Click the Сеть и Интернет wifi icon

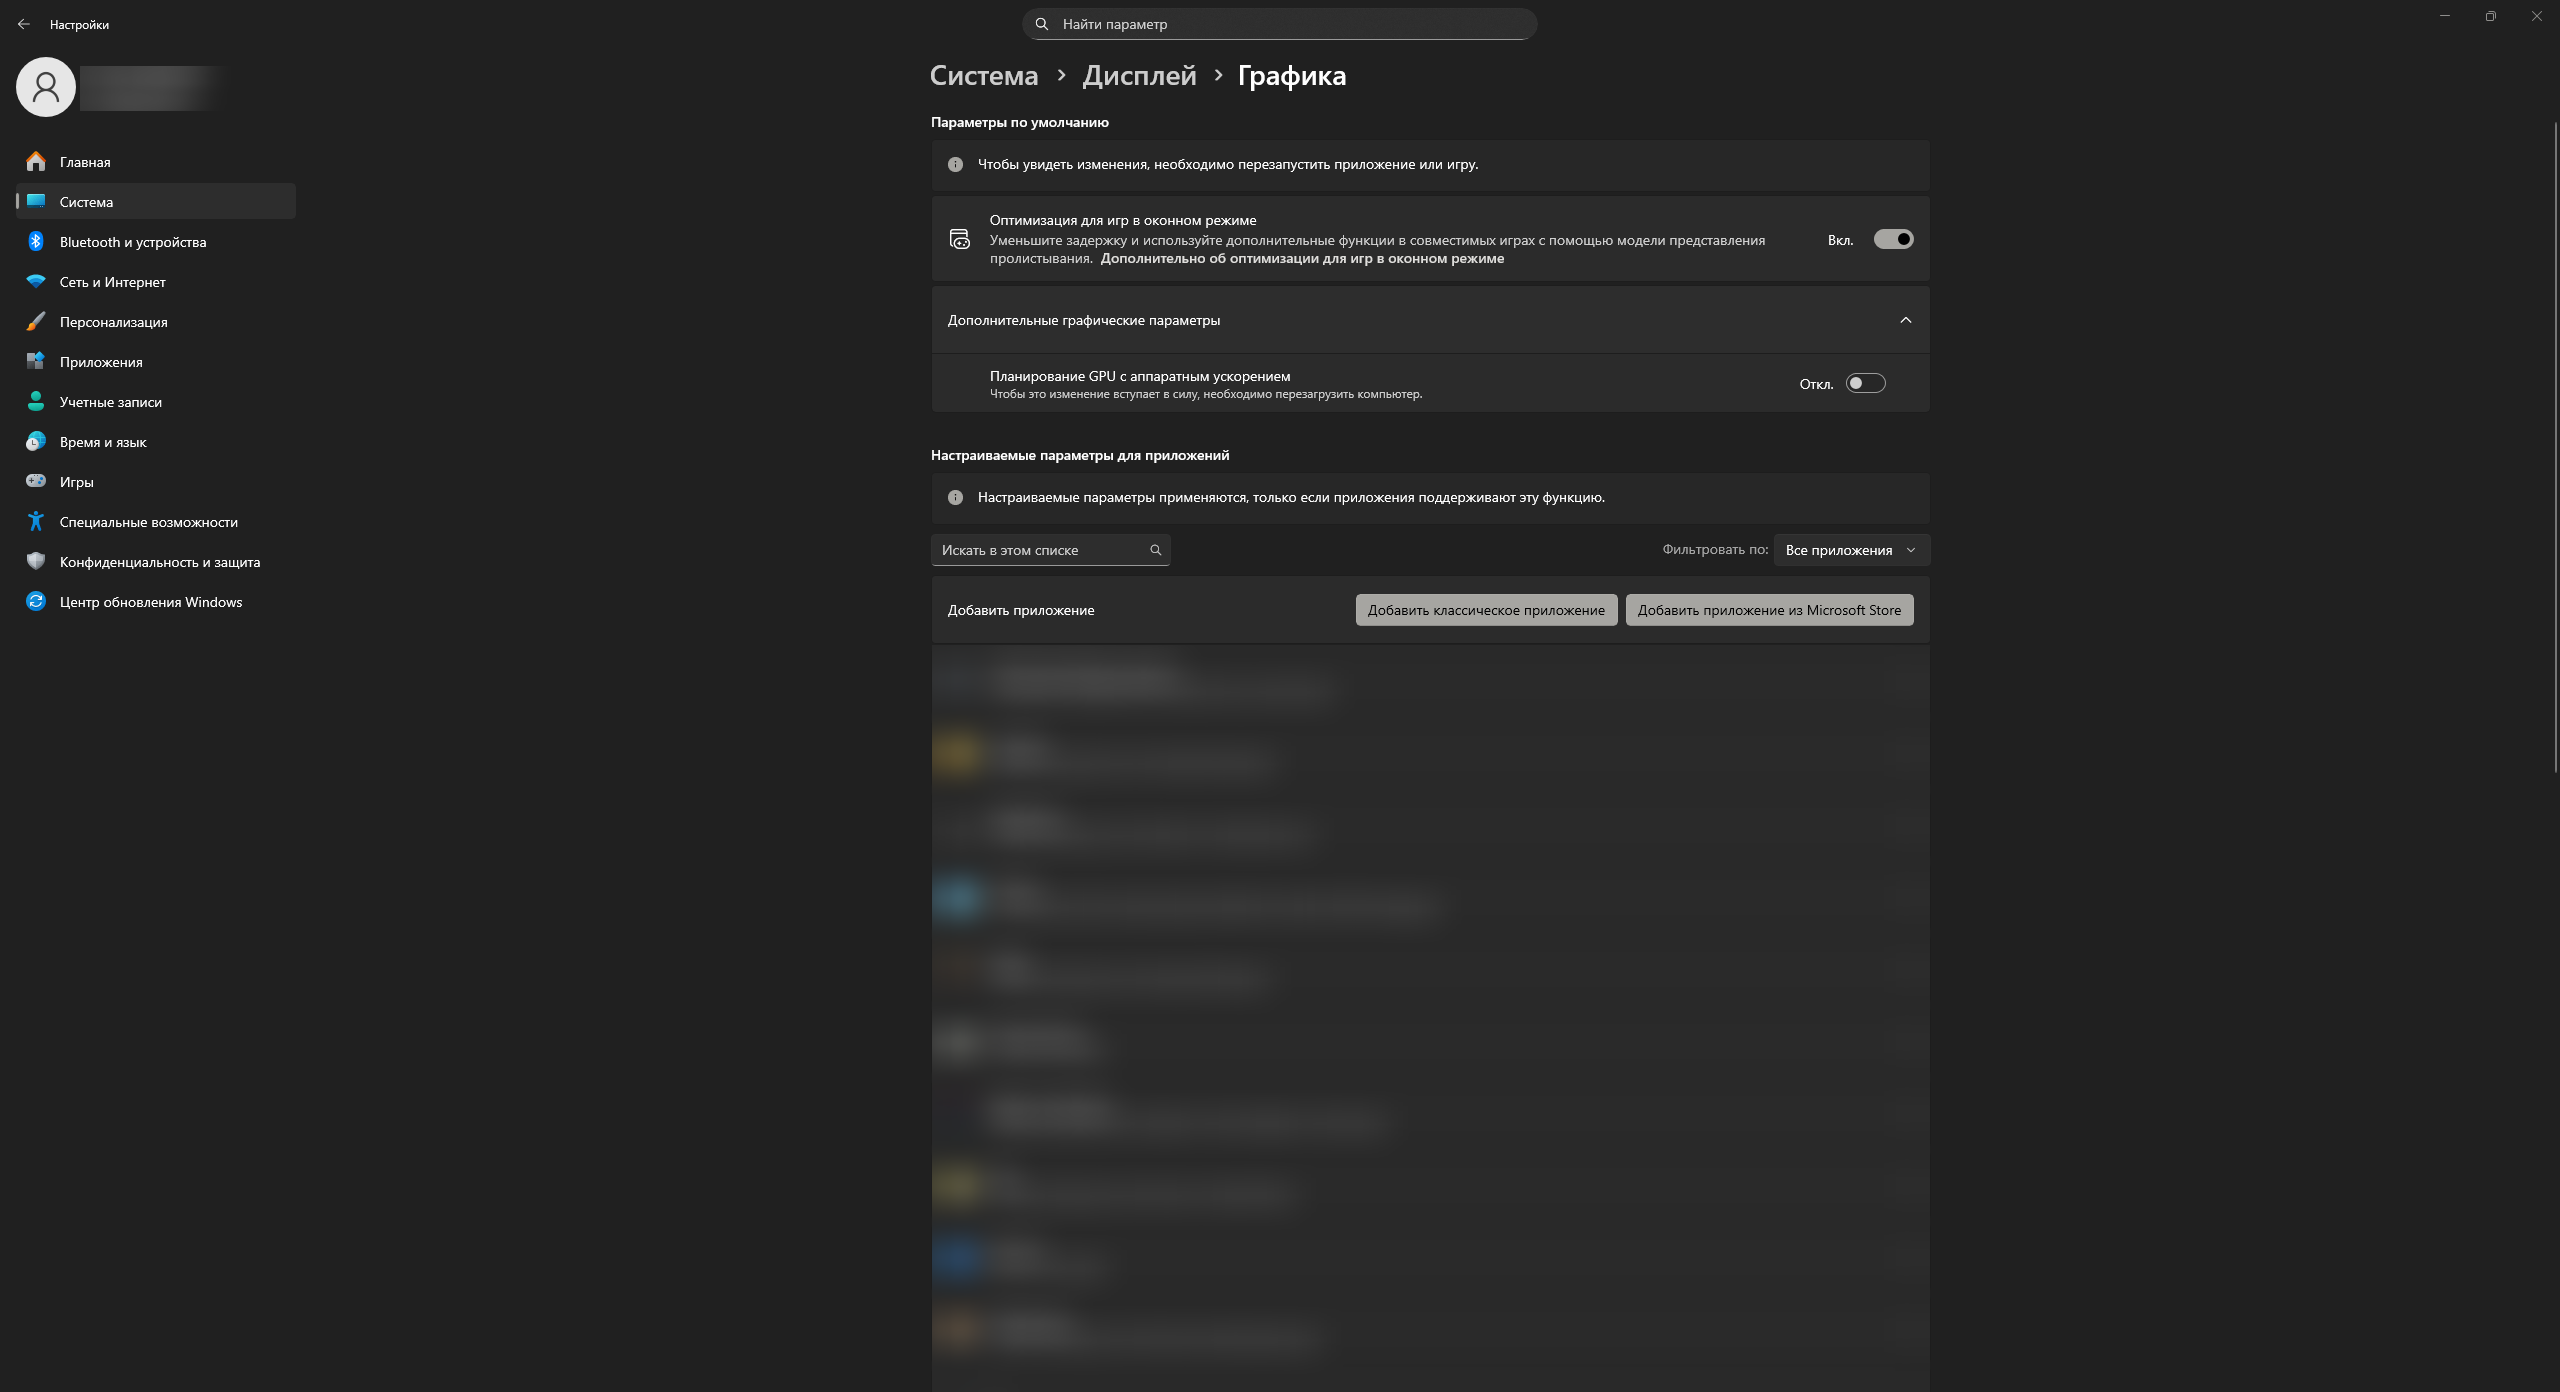36,281
